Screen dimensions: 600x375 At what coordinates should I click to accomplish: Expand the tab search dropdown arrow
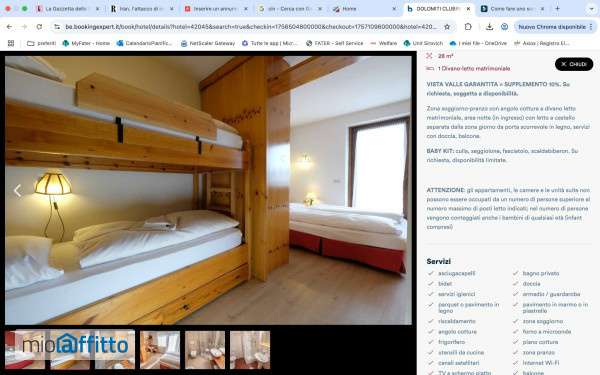click(x=591, y=8)
